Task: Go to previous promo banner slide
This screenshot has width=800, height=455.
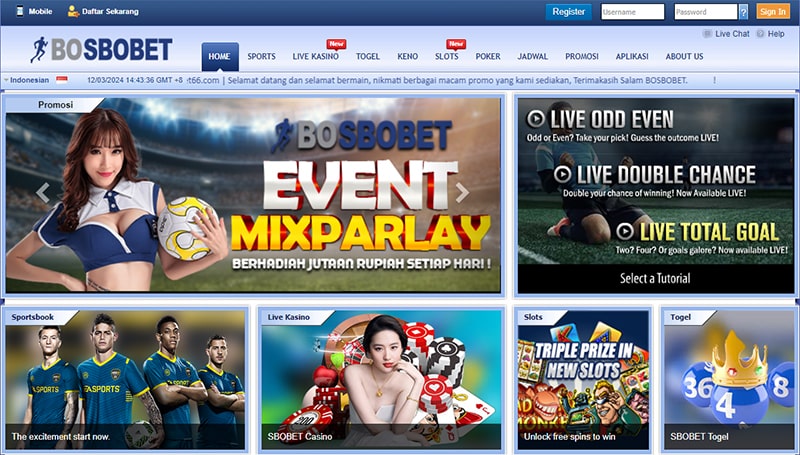Action: point(43,193)
